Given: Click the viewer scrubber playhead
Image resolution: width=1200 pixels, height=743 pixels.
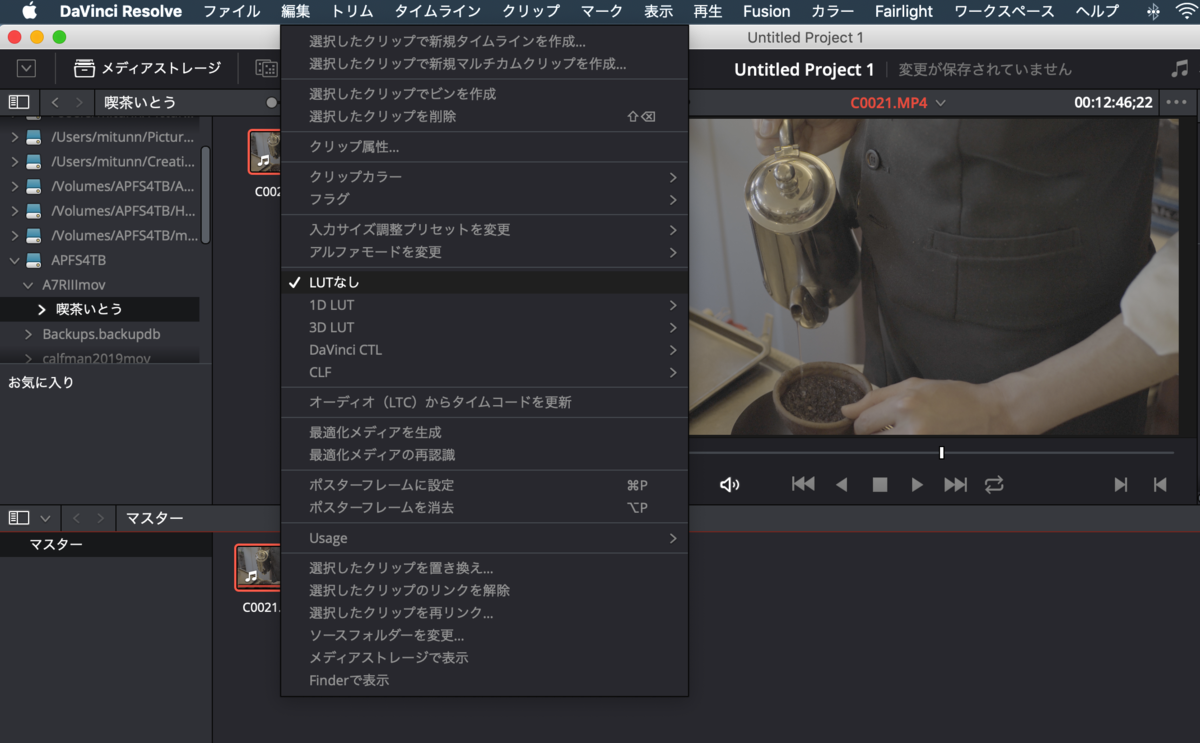Looking at the screenshot, I should [941, 453].
